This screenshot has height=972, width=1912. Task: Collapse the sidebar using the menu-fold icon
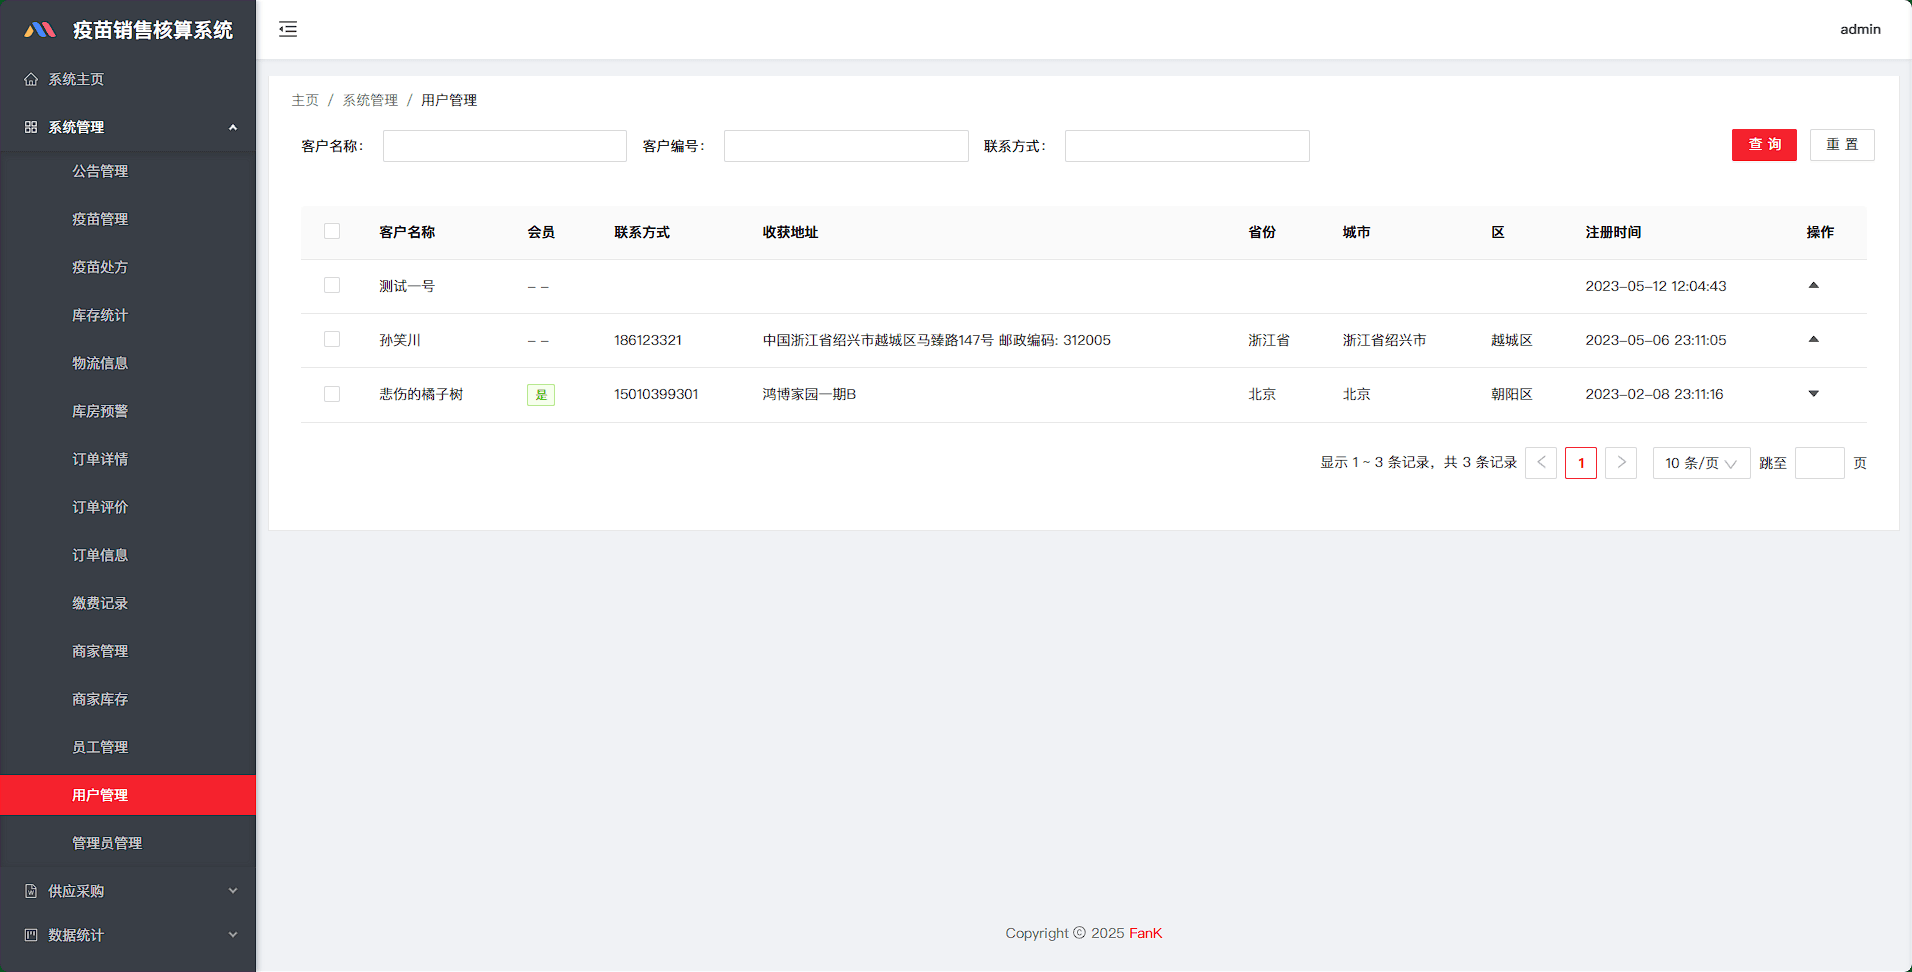pos(288,29)
